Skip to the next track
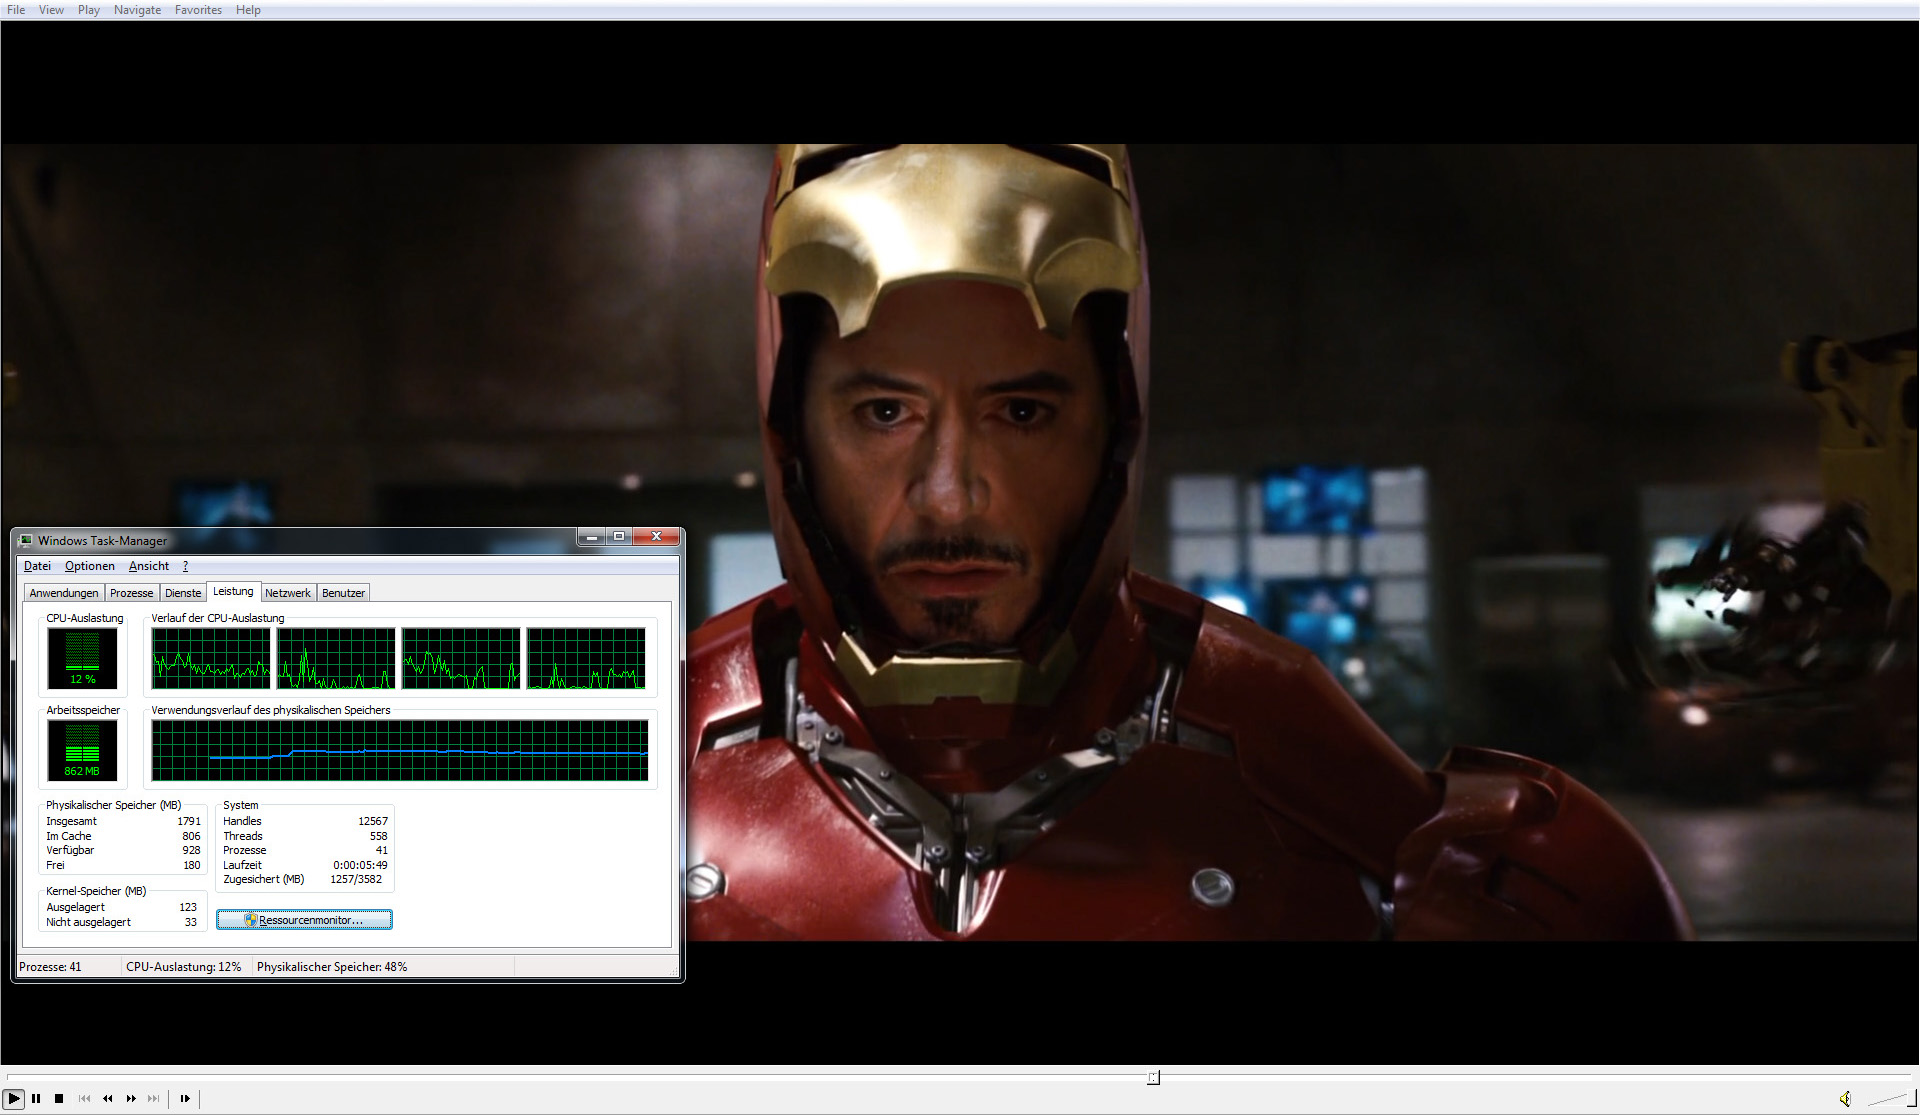The width and height of the screenshot is (1920, 1115). pos(153,1098)
